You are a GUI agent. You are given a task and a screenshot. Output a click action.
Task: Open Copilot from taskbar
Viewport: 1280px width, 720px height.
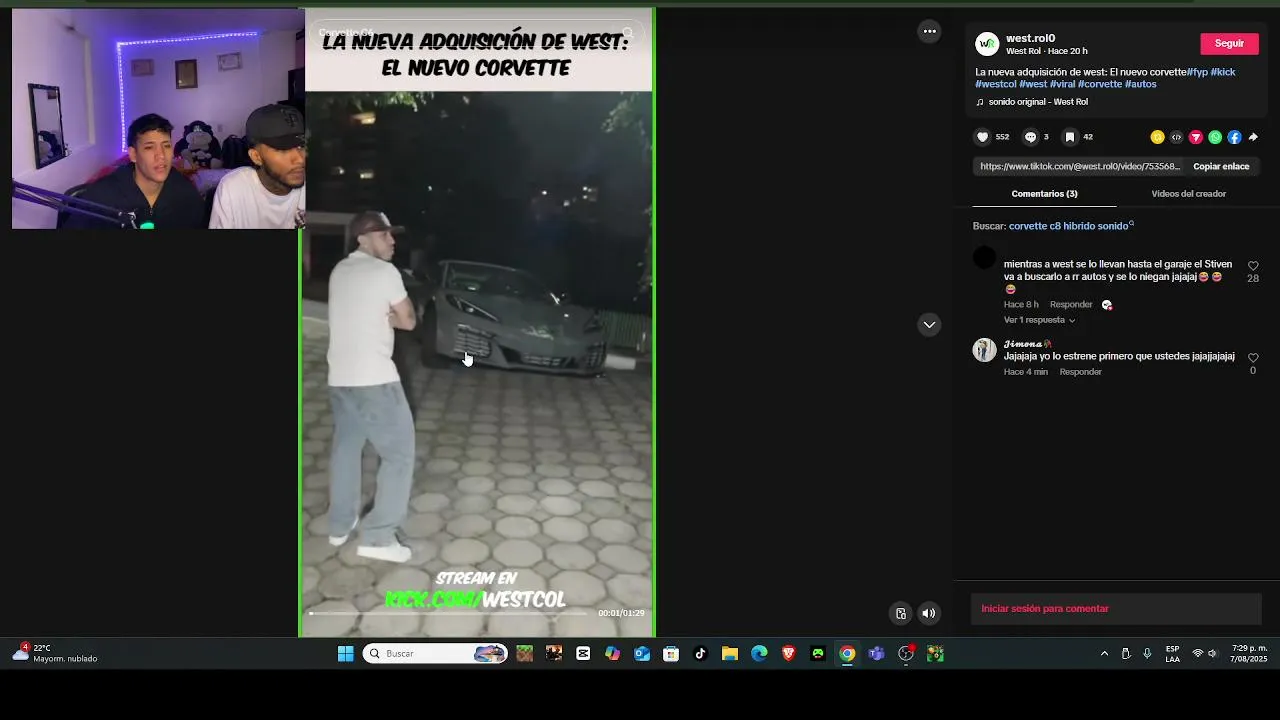click(x=612, y=654)
